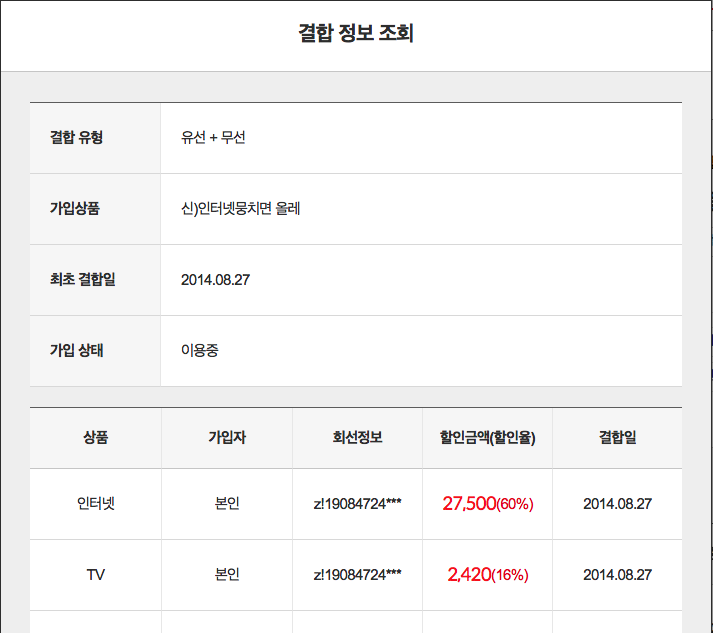Image resolution: width=713 pixels, height=633 pixels.
Task: Select the 인터넷 product cell
Action: pos(96,504)
